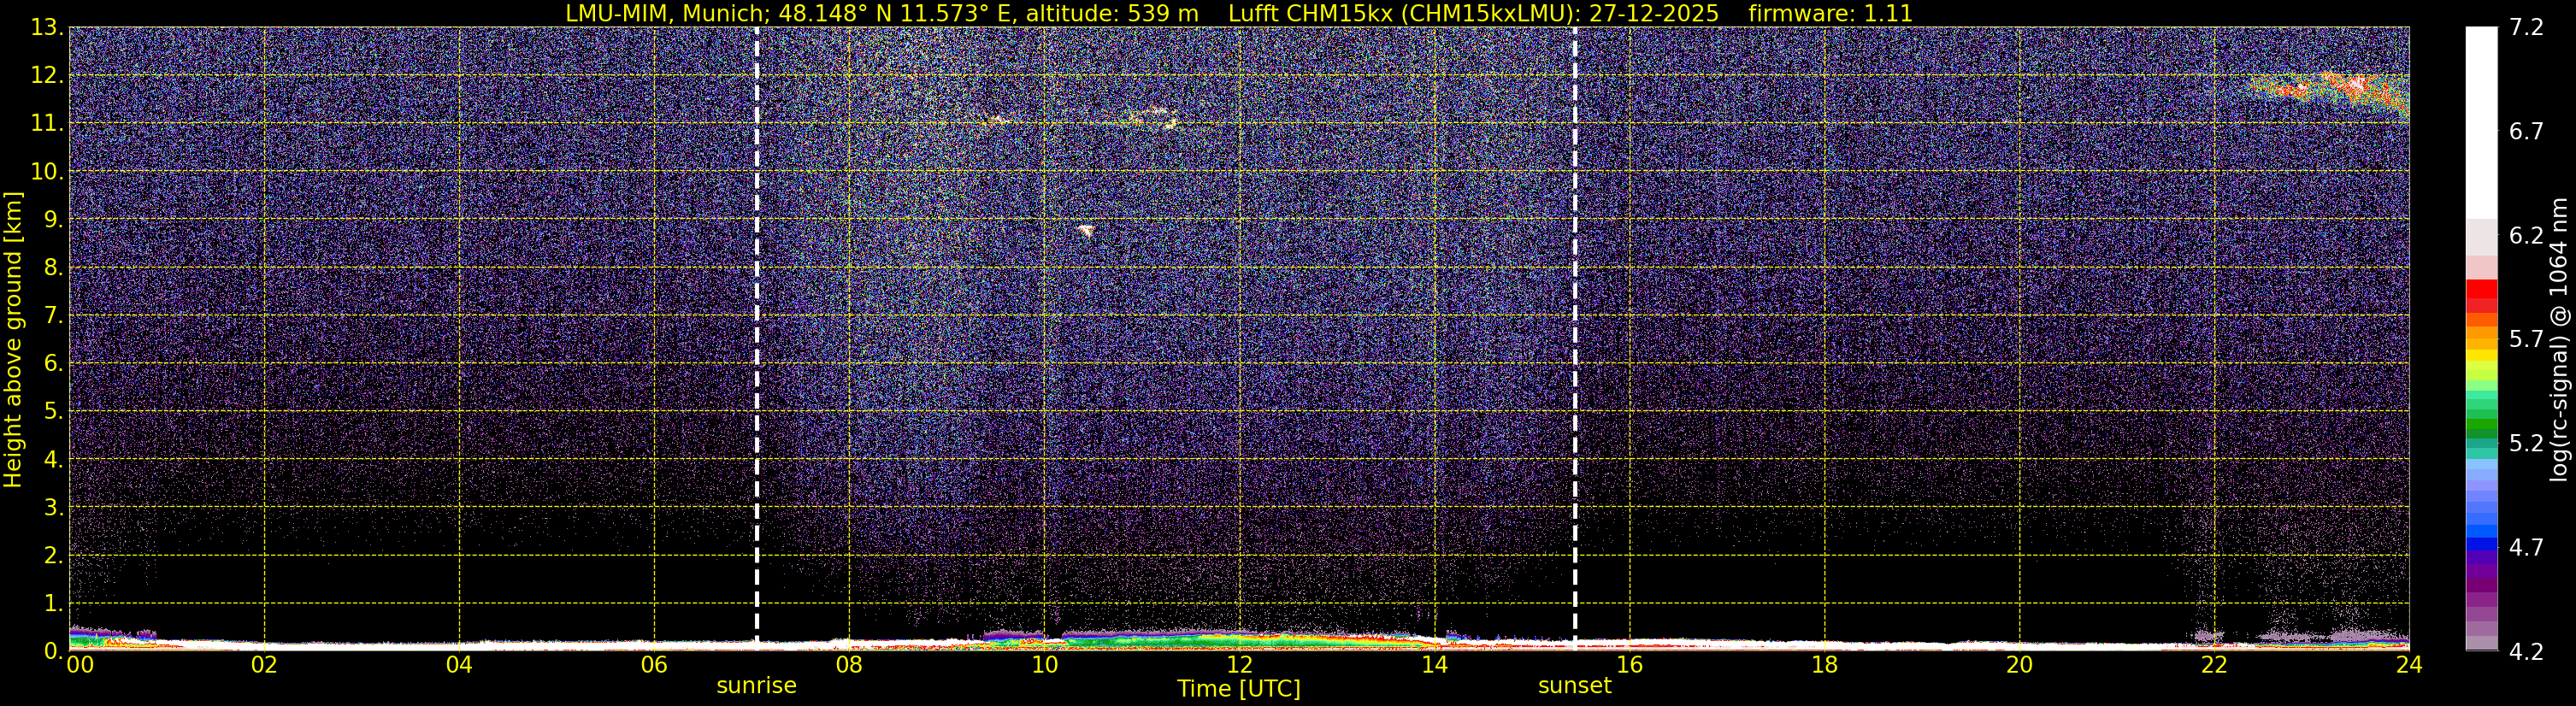This screenshot has height=706, width=2576.
Task: Click the time axis tick label '08'
Action: 849,665
